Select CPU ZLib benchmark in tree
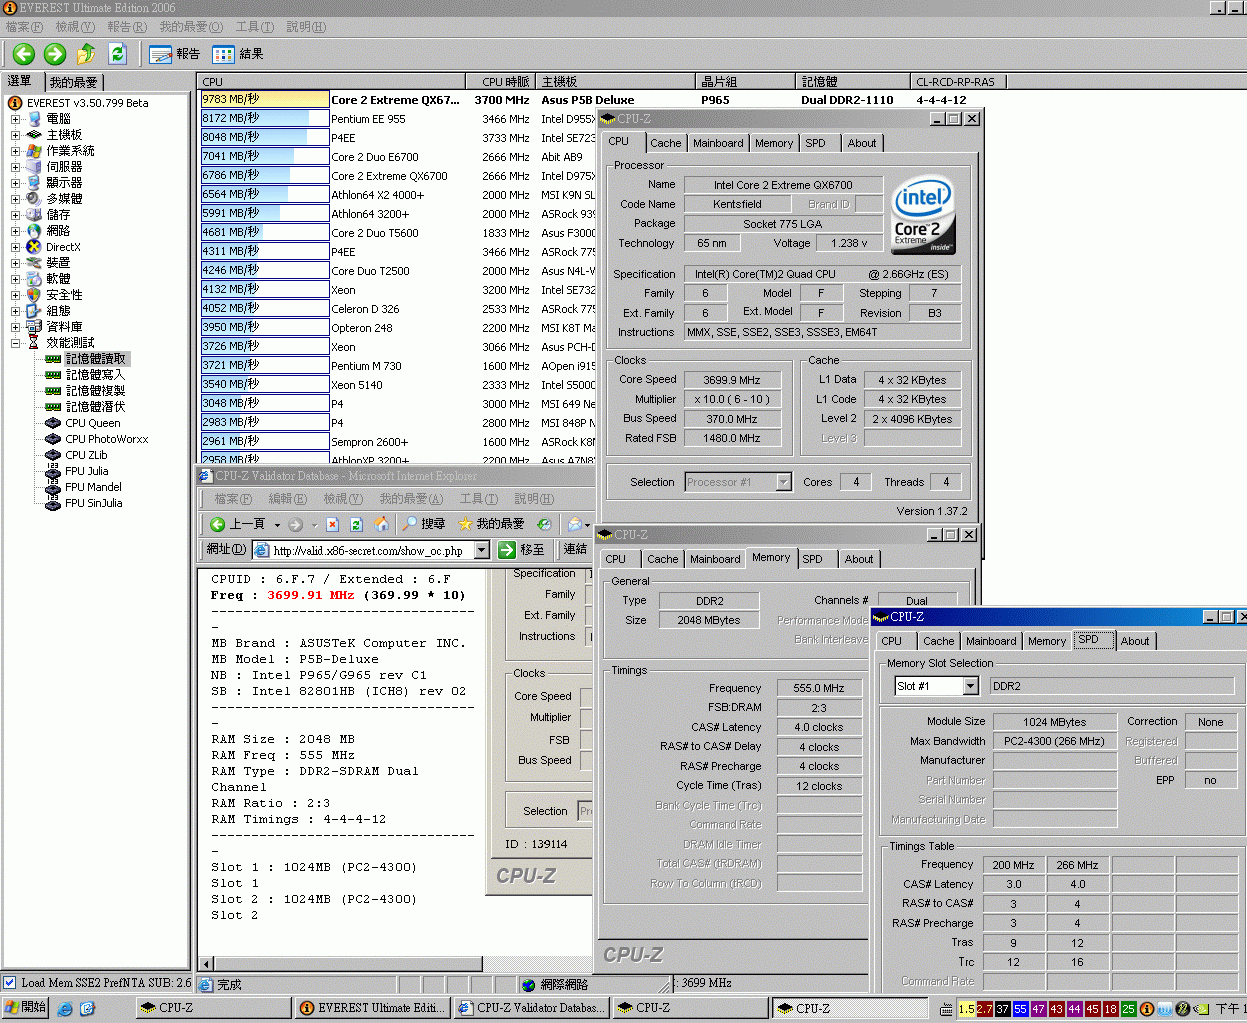 click(86, 455)
